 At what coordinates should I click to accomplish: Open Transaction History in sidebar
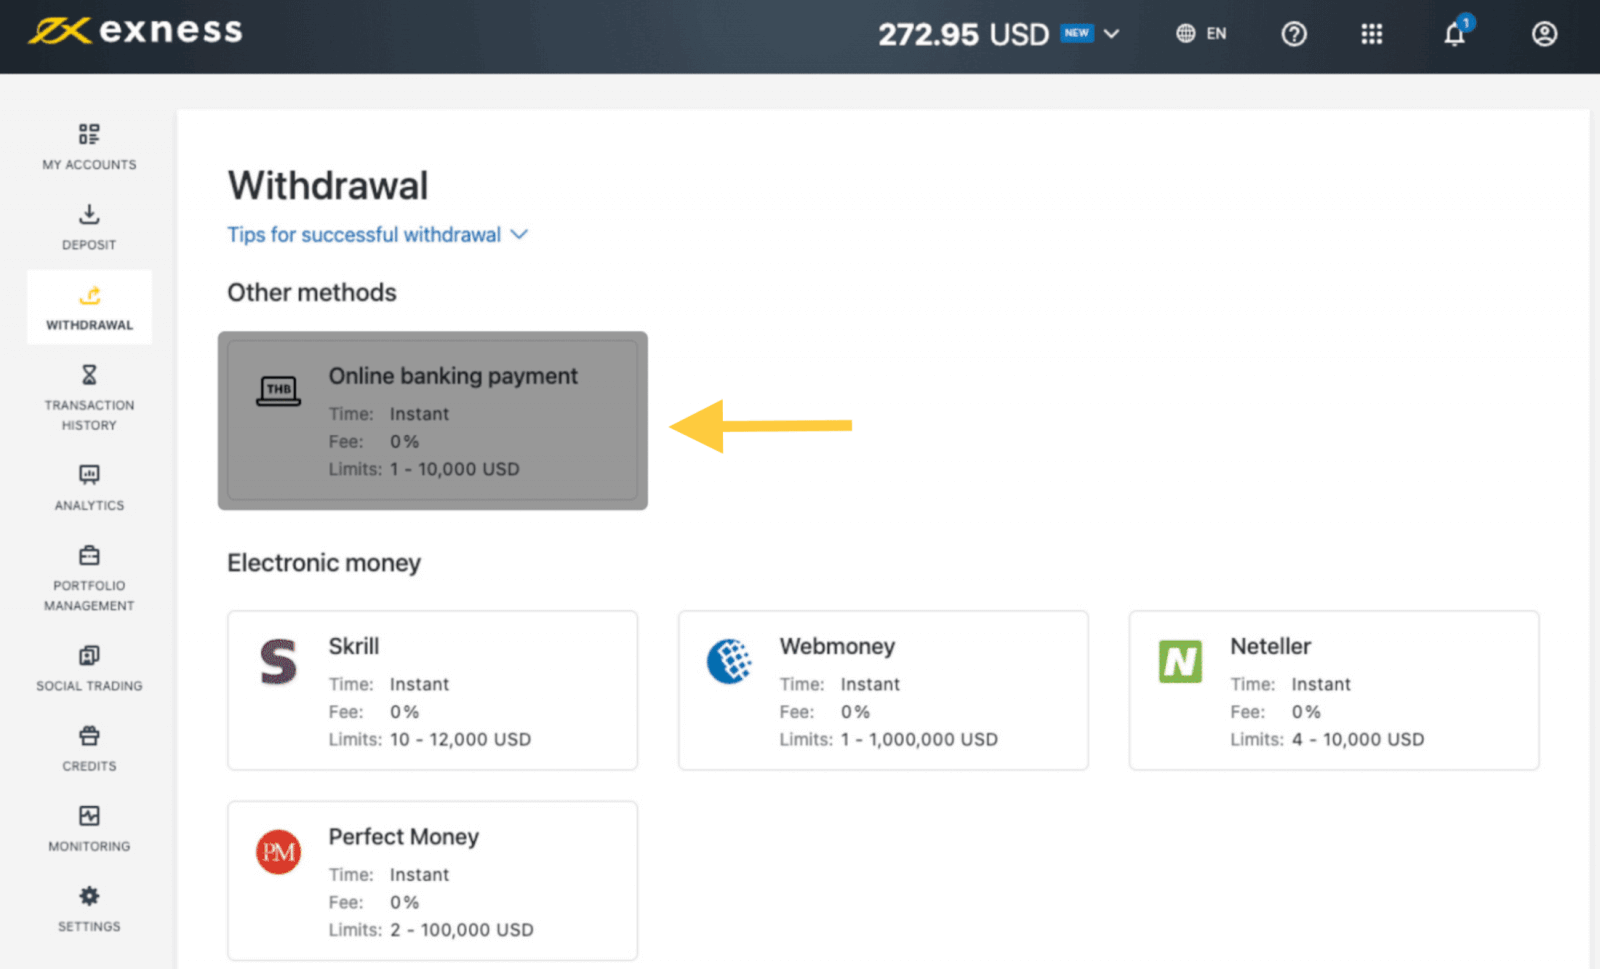pyautogui.click(x=89, y=397)
